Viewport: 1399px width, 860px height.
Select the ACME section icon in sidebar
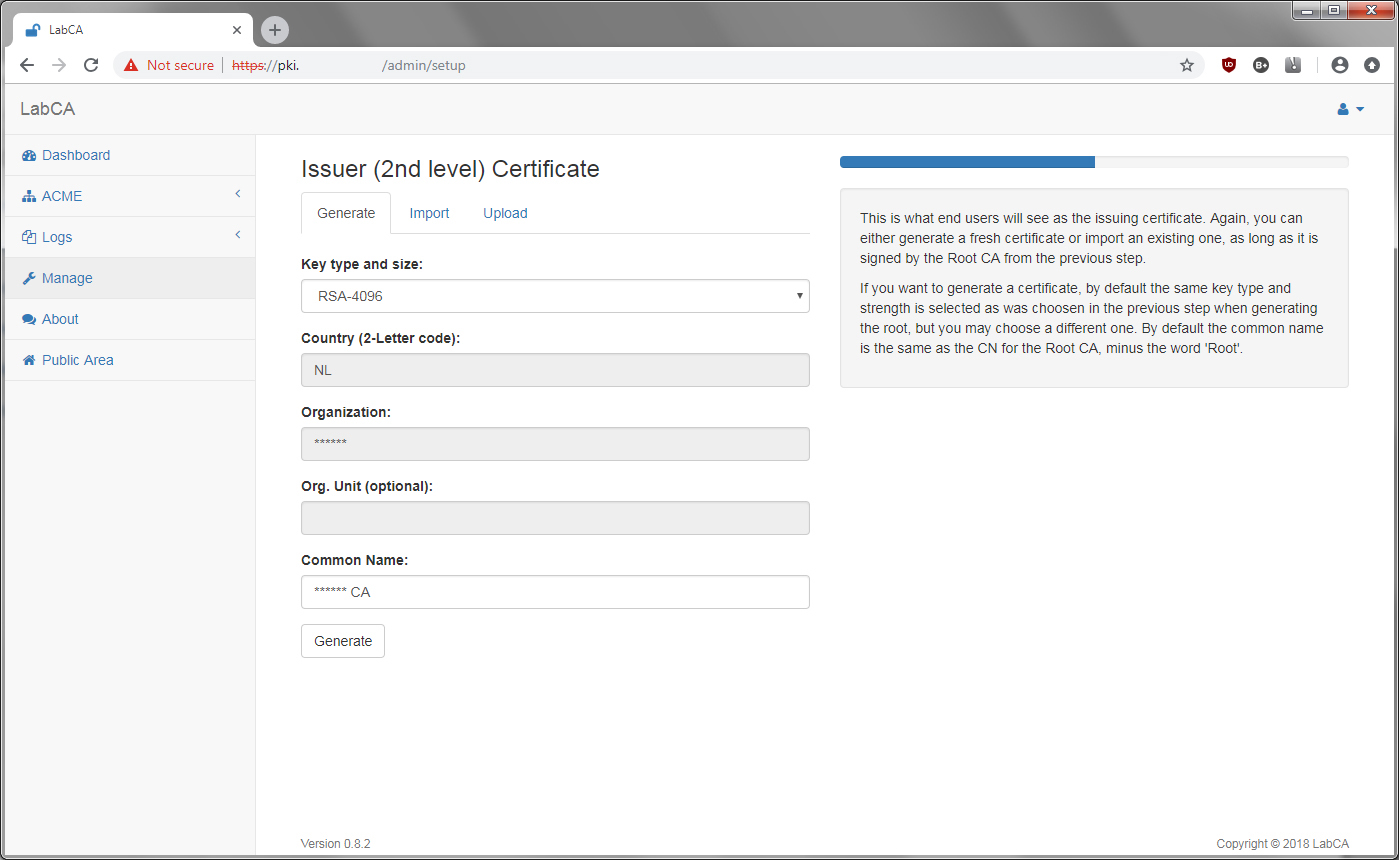28,196
